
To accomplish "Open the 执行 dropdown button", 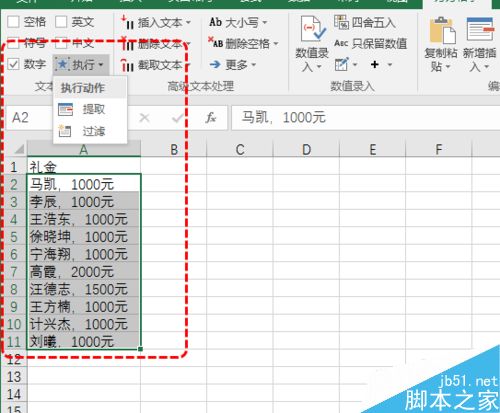I will pos(81,65).
